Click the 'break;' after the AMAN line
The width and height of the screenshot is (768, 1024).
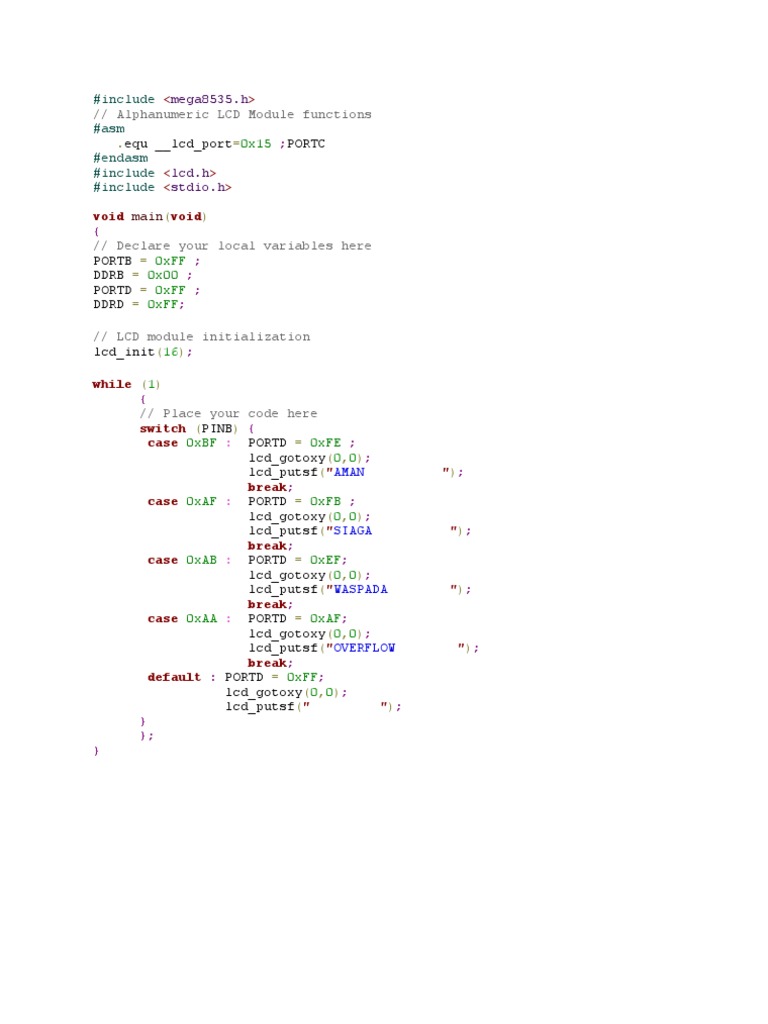point(270,487)
